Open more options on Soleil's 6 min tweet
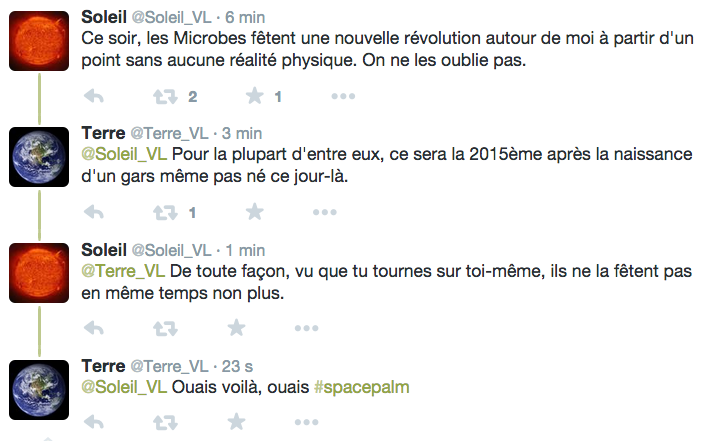 click(343, 96)
